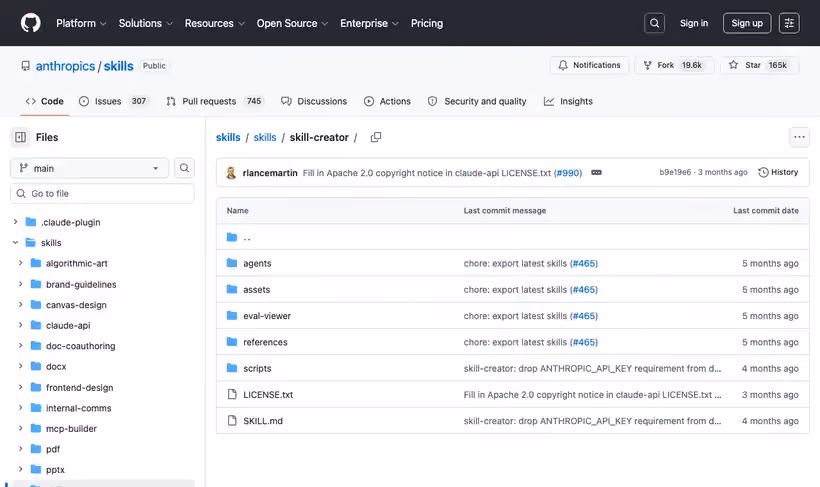The image size is (820, 487).
Task: Click the agents folder icon
Action: (232, 263)
